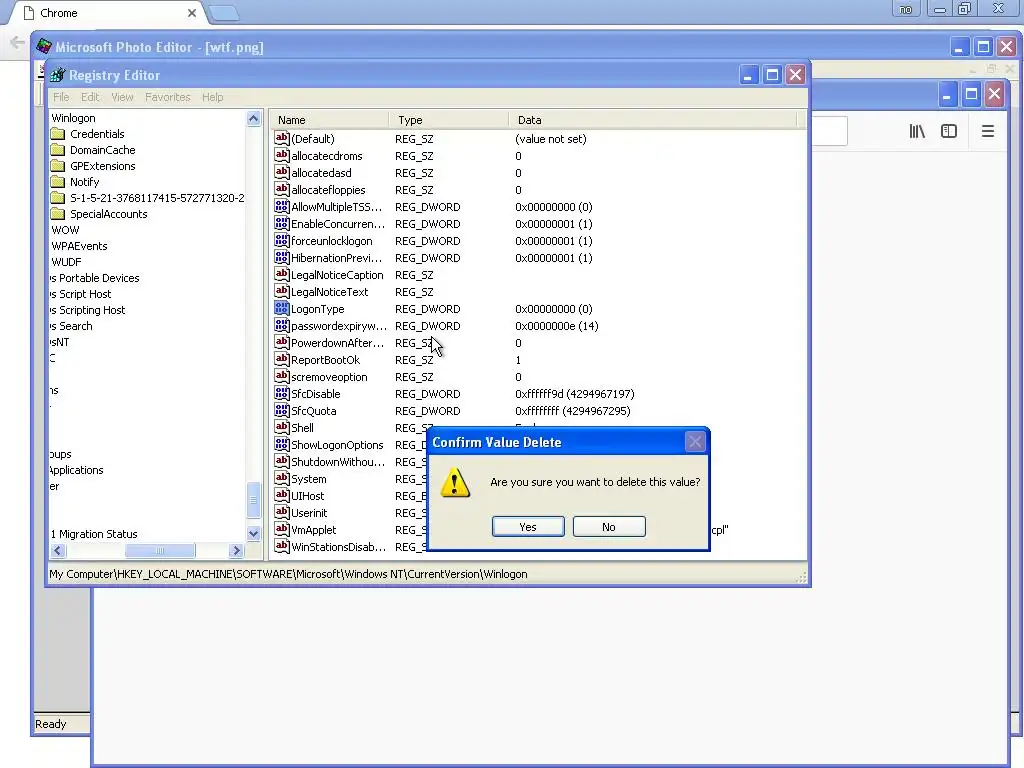Click the LogonType DWORD icon
The height and width of the screenshot is (768, 1024).
[281, 308]
